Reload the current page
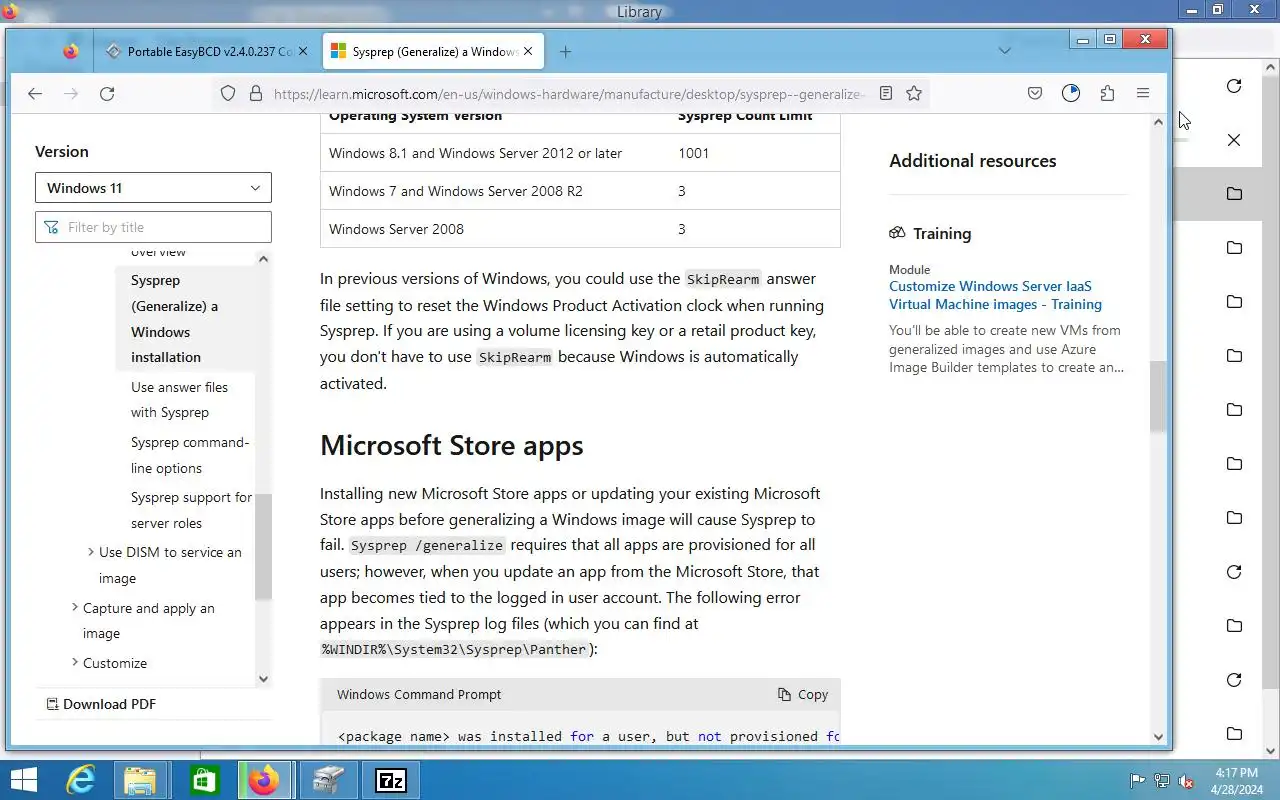 coord(107,93)
